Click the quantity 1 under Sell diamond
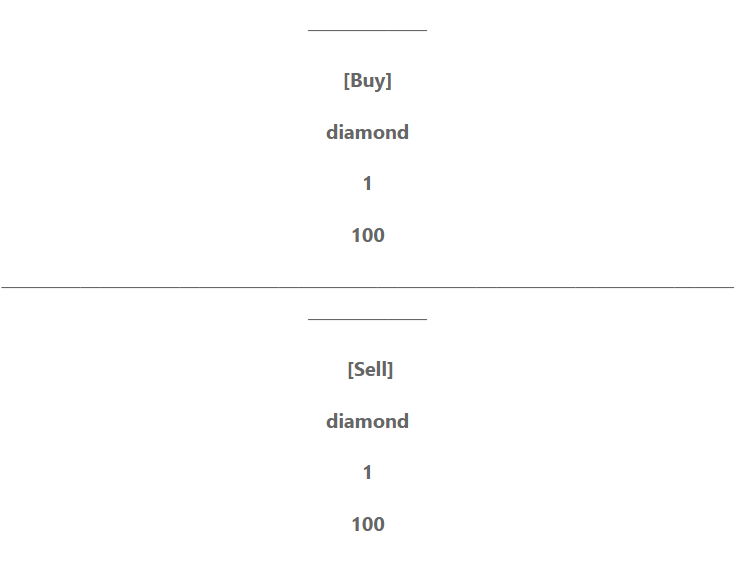The image size is (735, 576). pos(368,472)
